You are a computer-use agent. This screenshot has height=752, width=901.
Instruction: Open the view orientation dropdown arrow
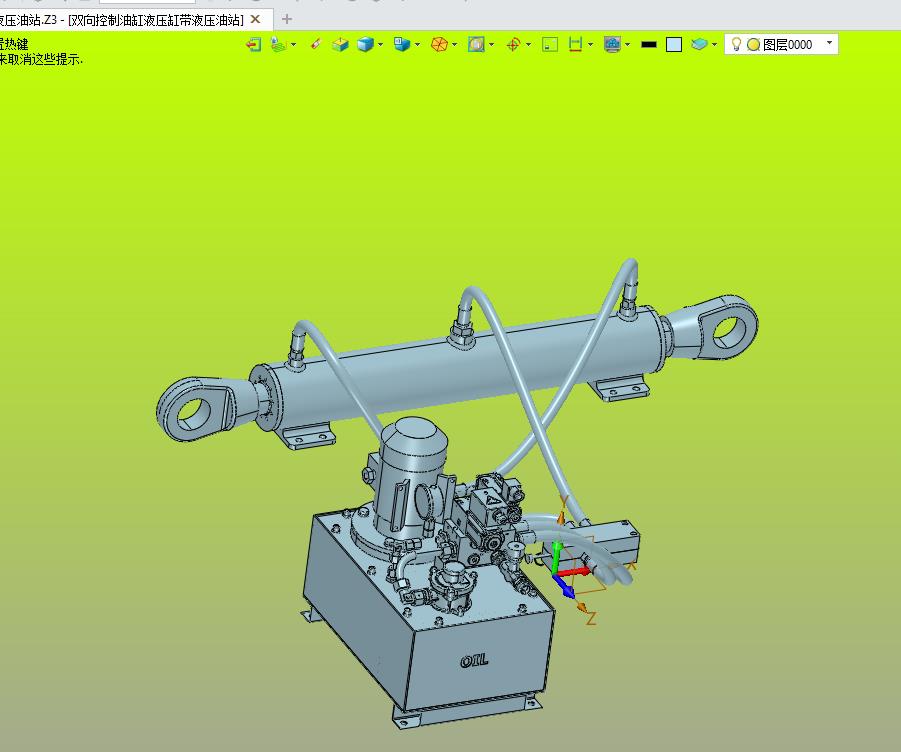point(417,44)
